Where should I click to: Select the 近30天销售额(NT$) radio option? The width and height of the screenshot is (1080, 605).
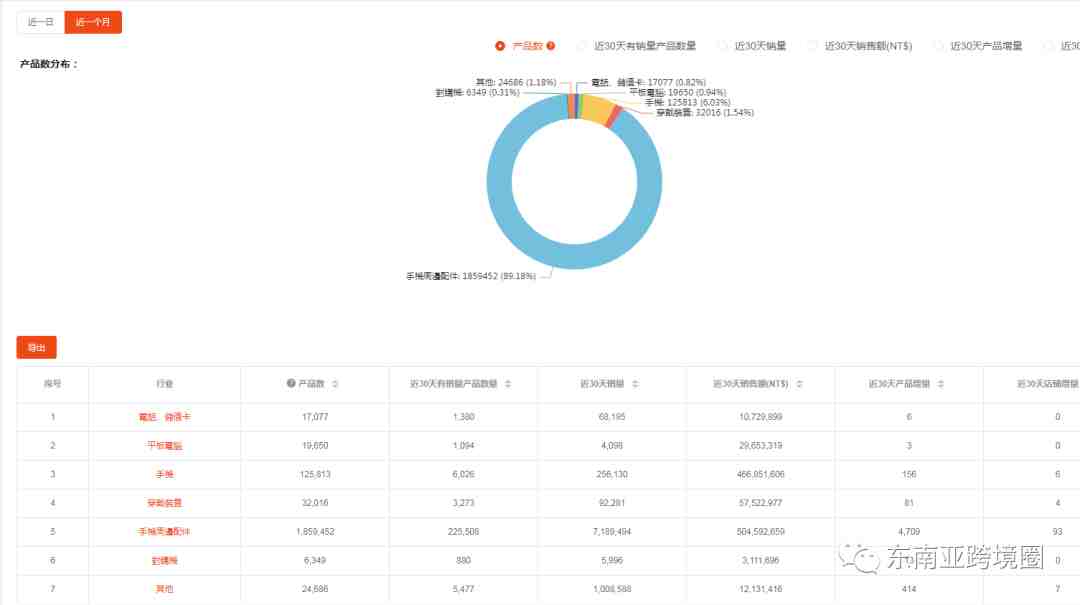coord(813,46)
